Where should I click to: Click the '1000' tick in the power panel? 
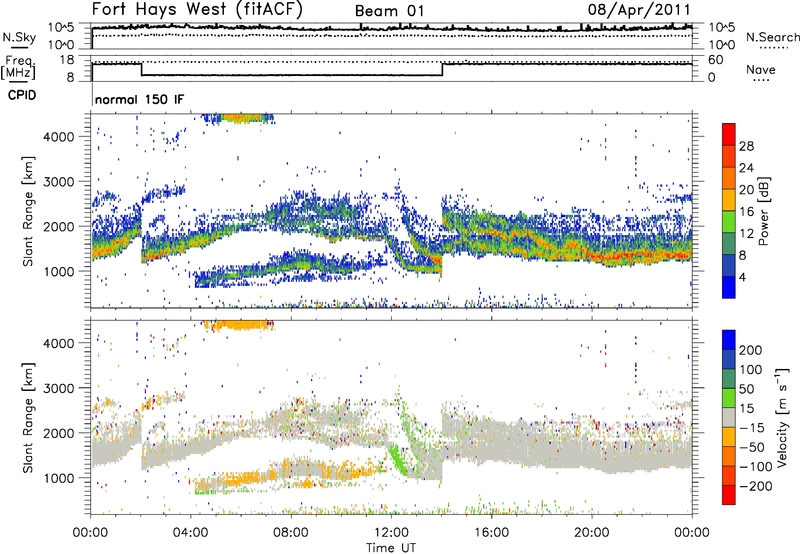pyautogui.click(x=59, y=271)
